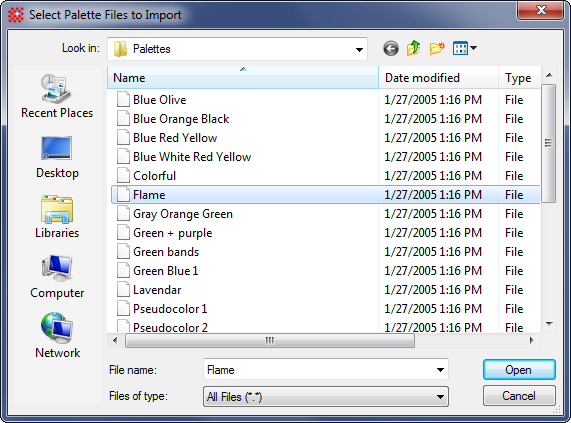Expand the Look in folder dropdown
Image resolution: width=571 pixels, height=423 pixels.
pos(359,49)
